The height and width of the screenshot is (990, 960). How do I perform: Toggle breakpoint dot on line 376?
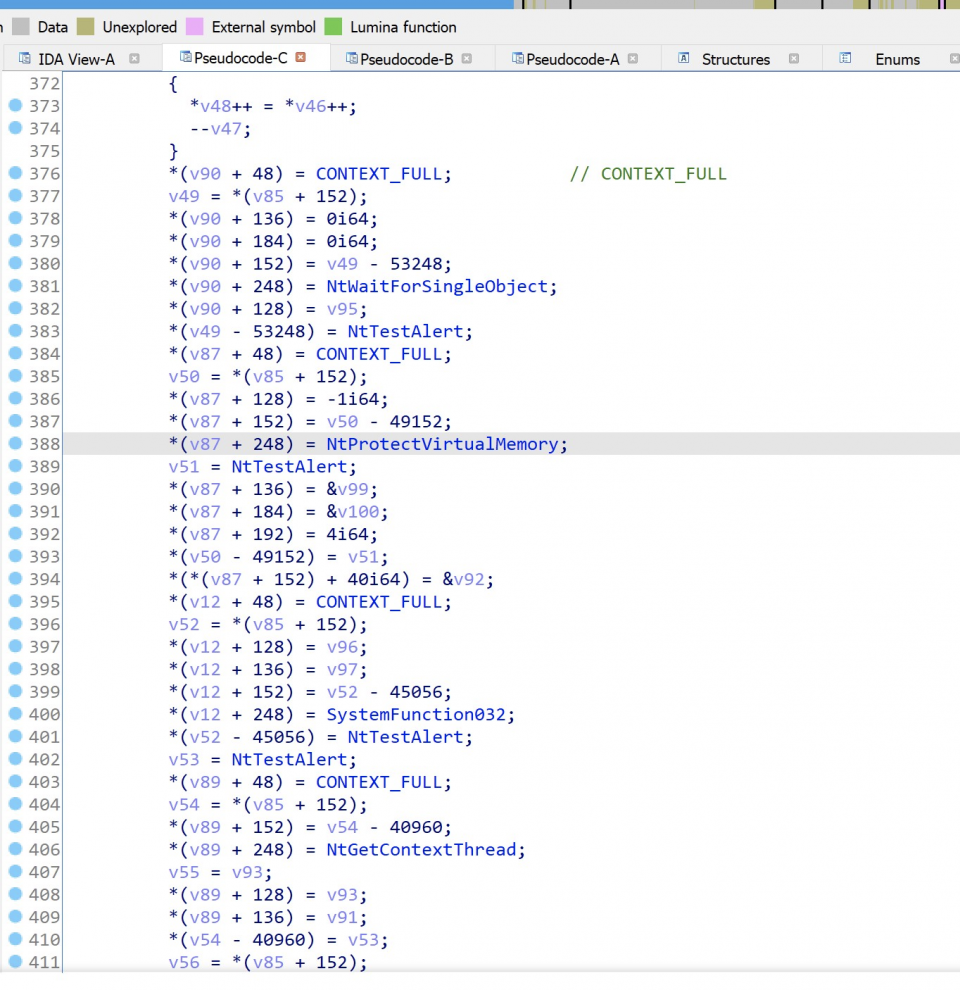click(16, 172)
